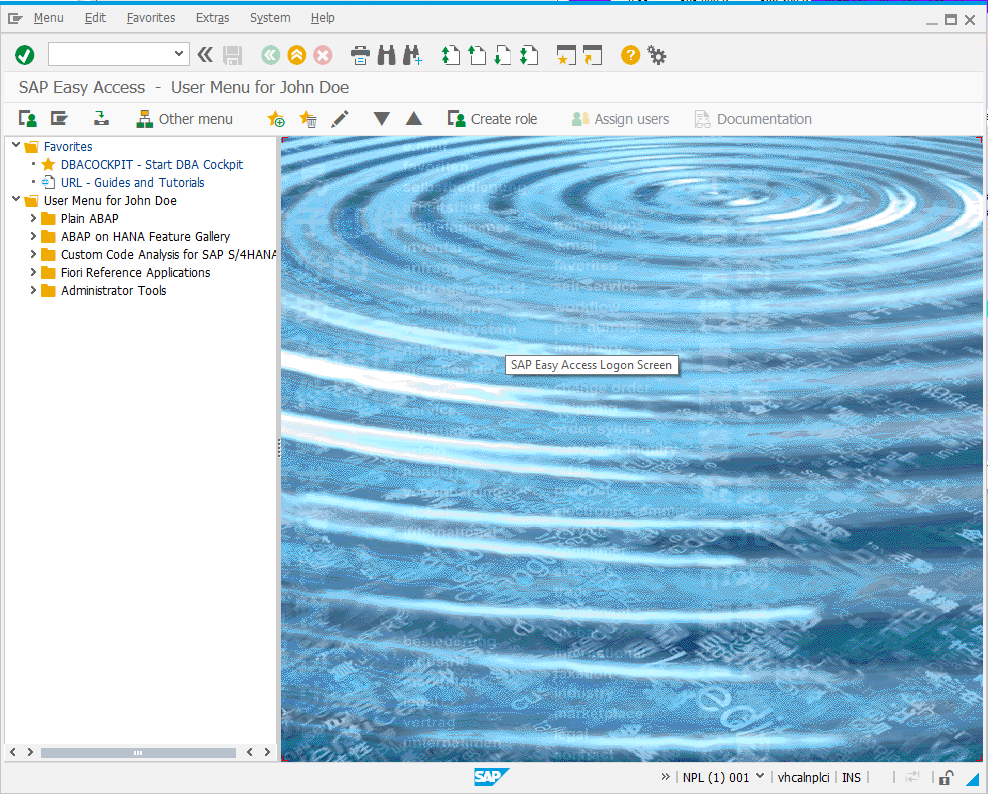Click the Delete Favorites star-trash icon
The image size is (988, 794).
pos(307,118)
